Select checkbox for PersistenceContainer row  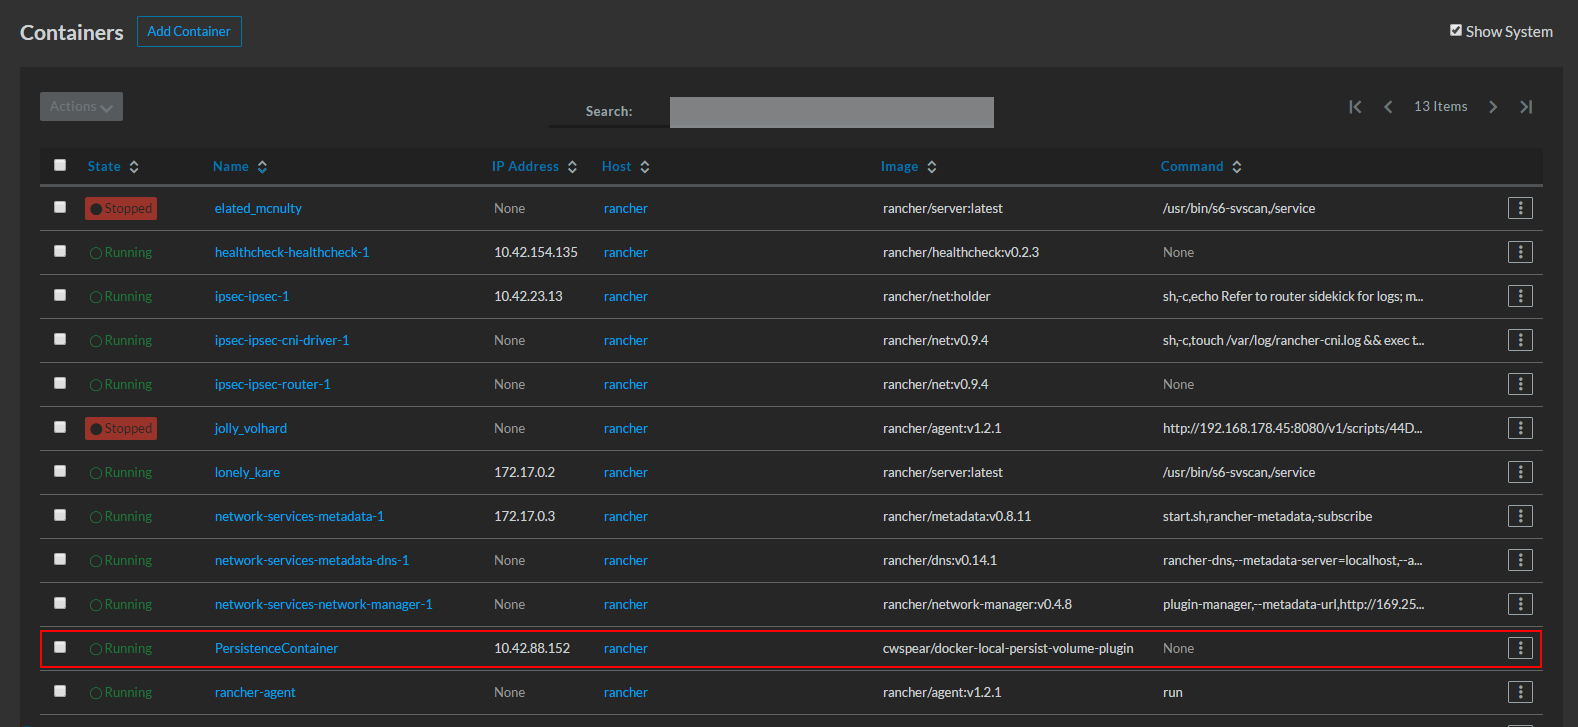click(60, 647)
